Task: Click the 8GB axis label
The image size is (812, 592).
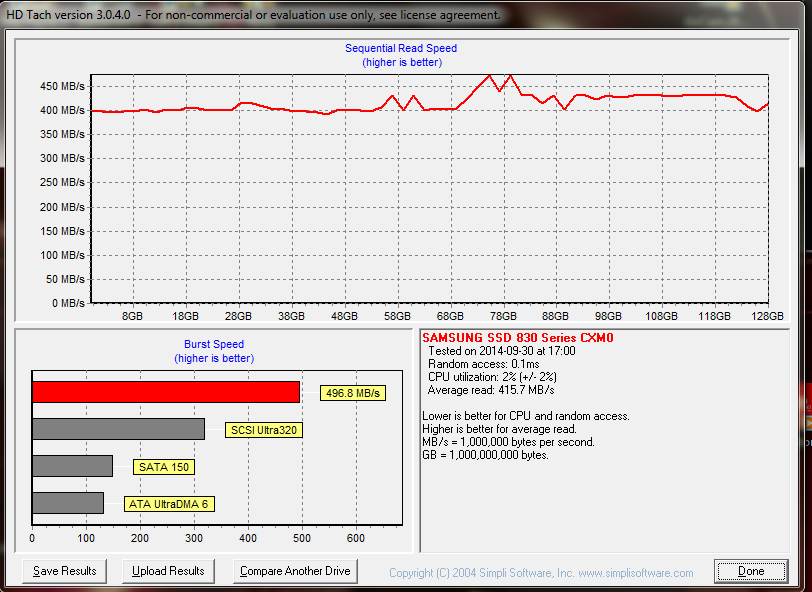Action: click(x=132, y=316)
